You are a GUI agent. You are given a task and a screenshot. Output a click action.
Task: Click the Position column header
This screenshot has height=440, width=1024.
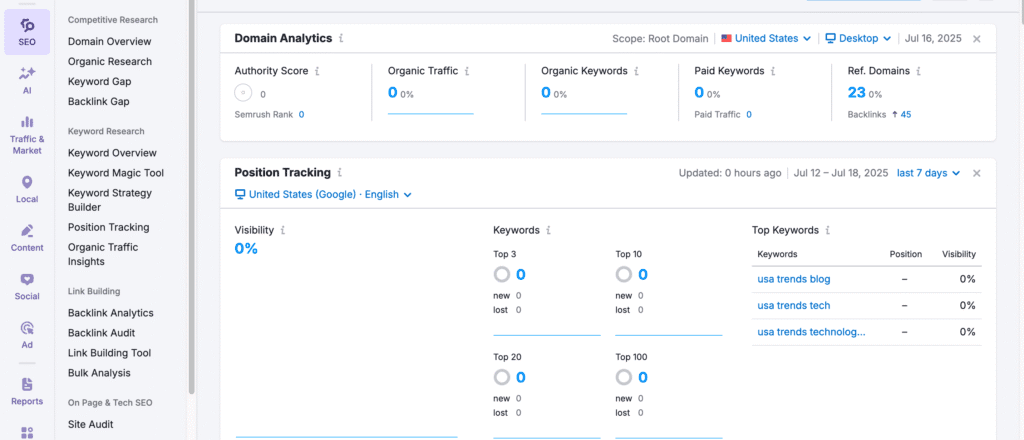(x=905, y=254)
